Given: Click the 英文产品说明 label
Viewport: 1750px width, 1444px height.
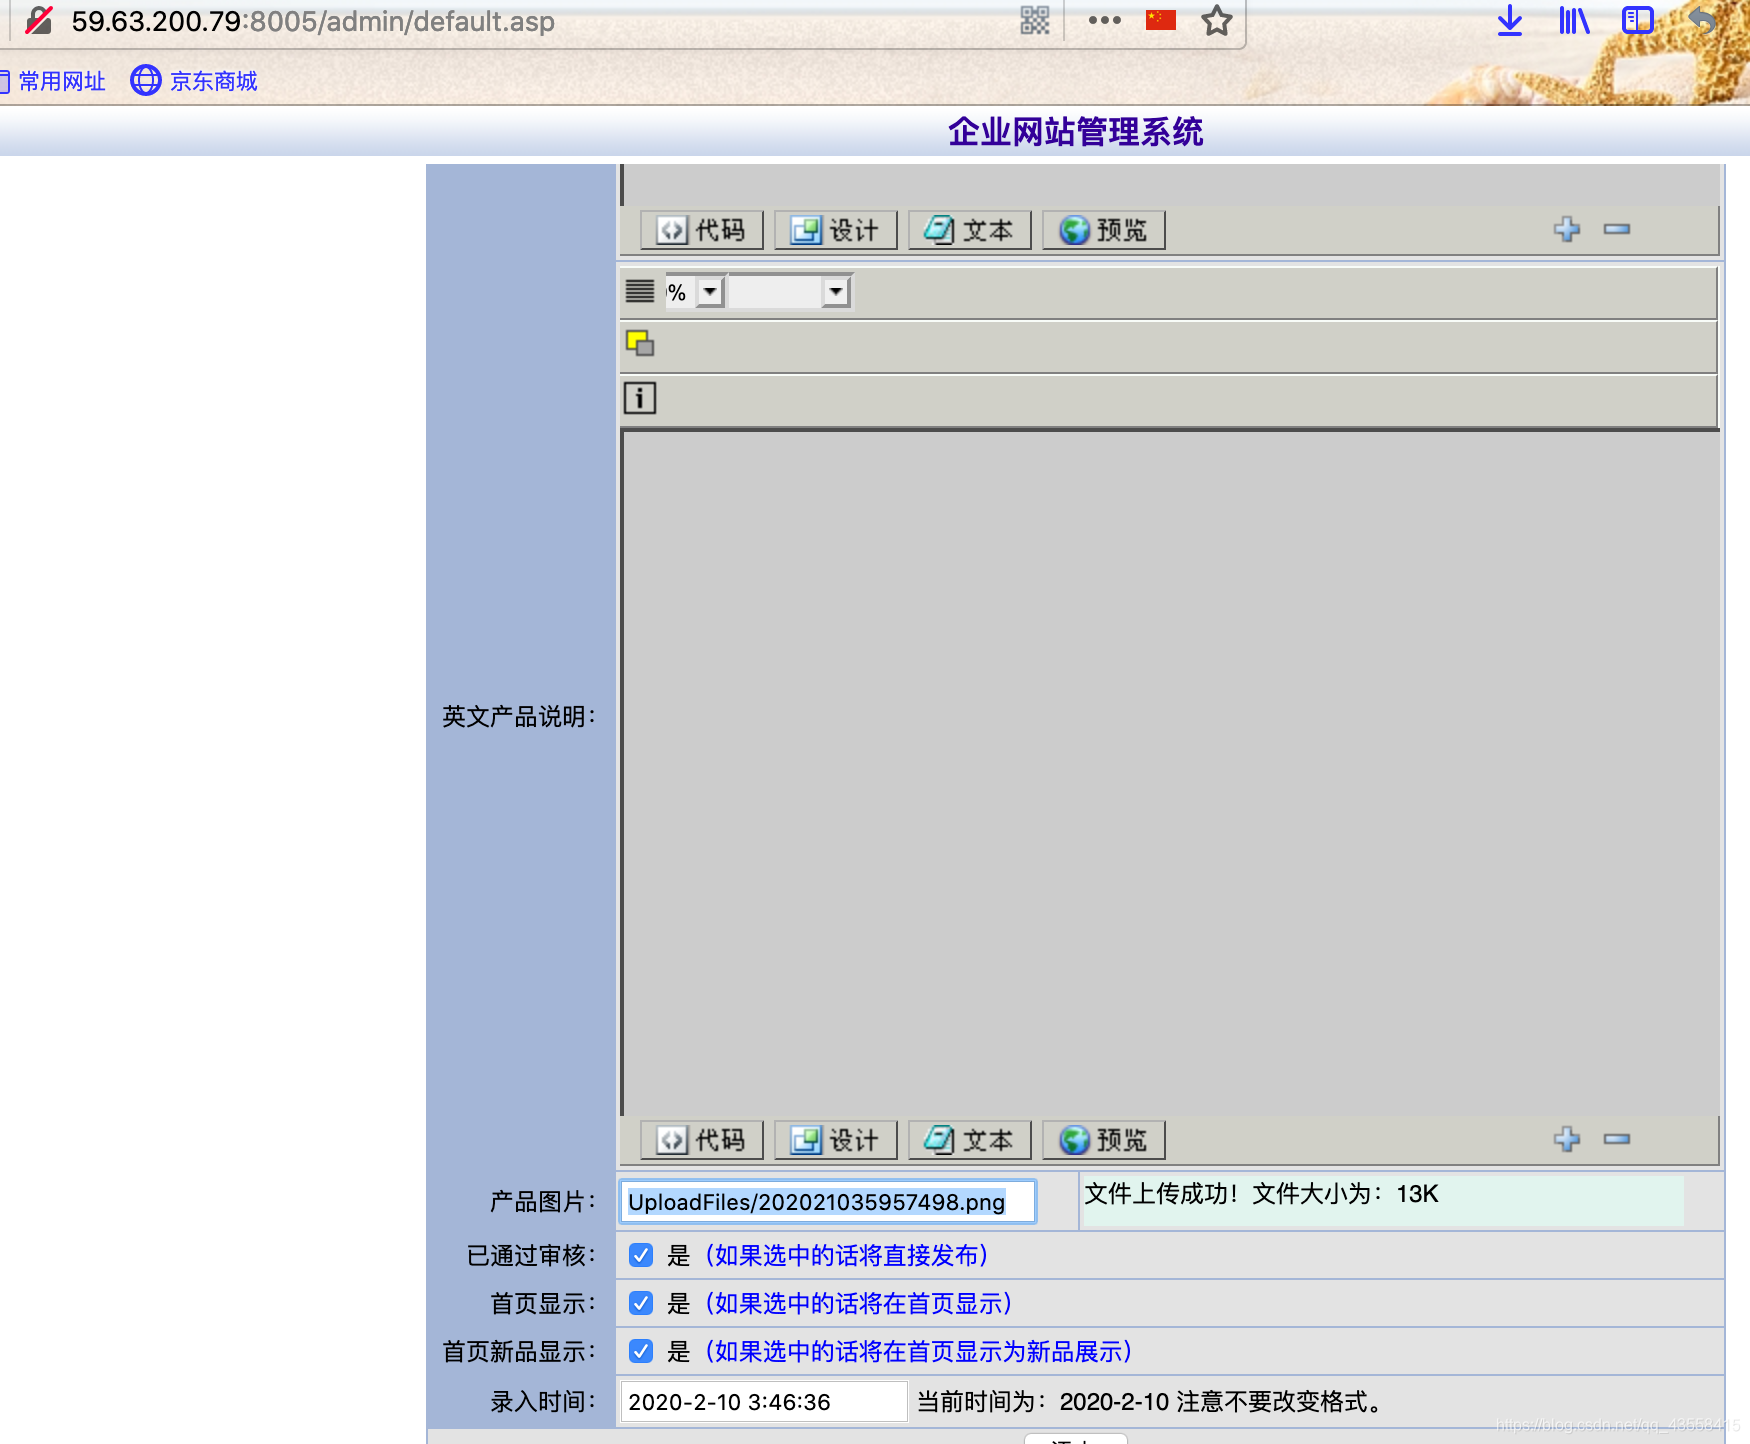Looking at the screenshot, I should pyautogui.click(x=518, y=716).
